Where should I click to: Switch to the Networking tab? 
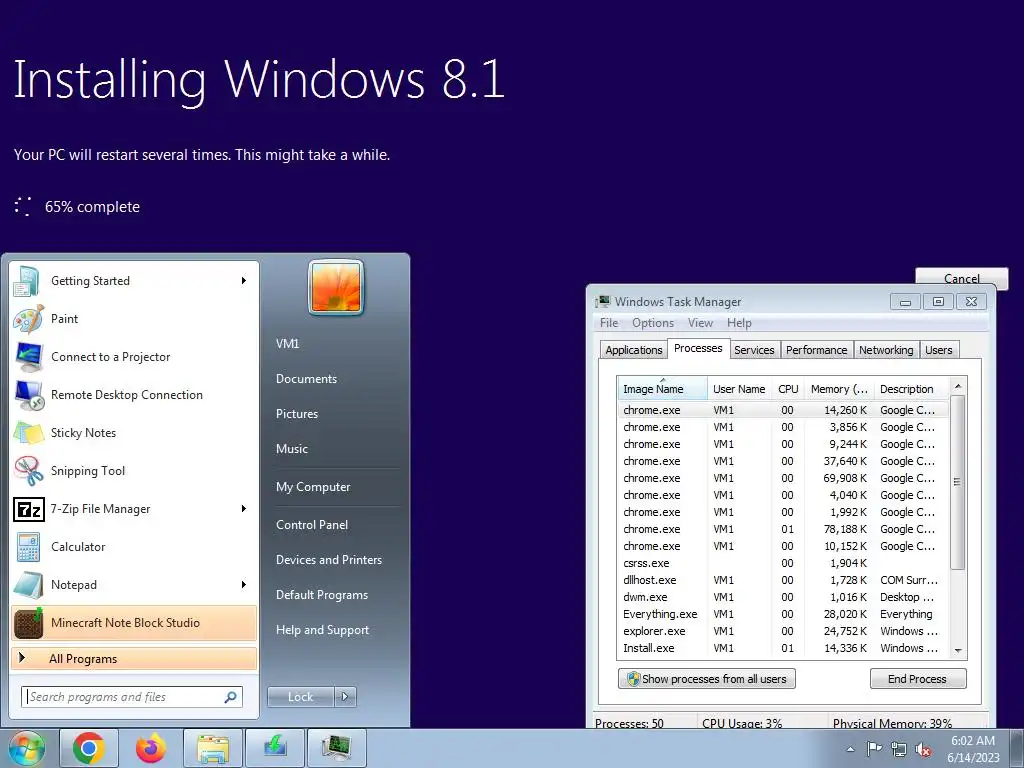[886, 350]
